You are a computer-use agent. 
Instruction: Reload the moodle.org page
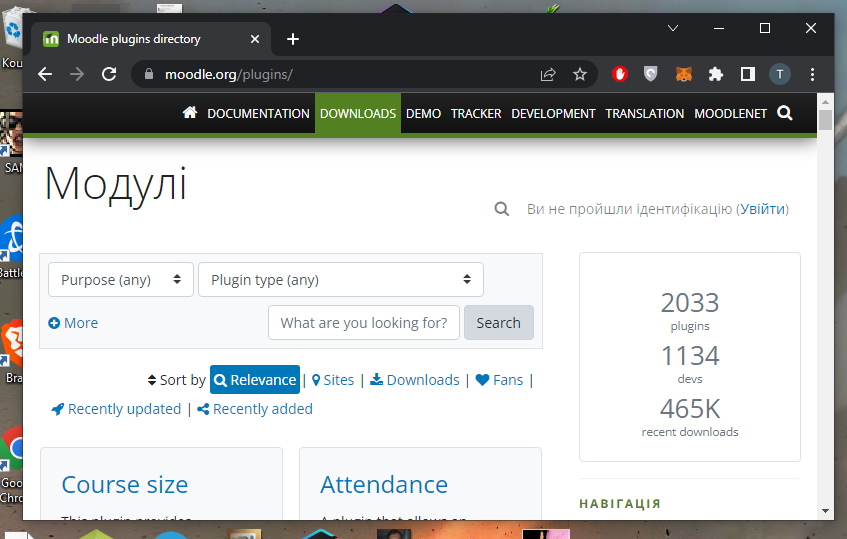click(x=109, y=75)
